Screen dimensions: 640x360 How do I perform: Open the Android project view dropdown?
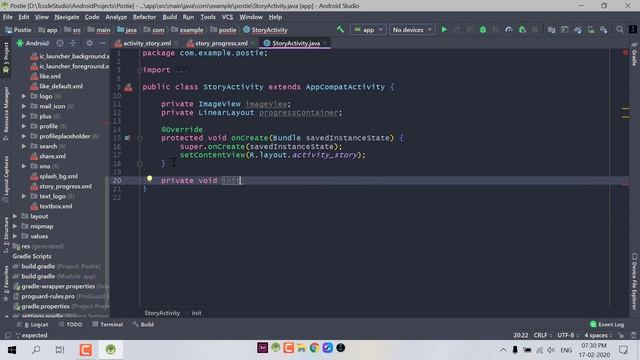pyautogui.click(x=33, y=43)
